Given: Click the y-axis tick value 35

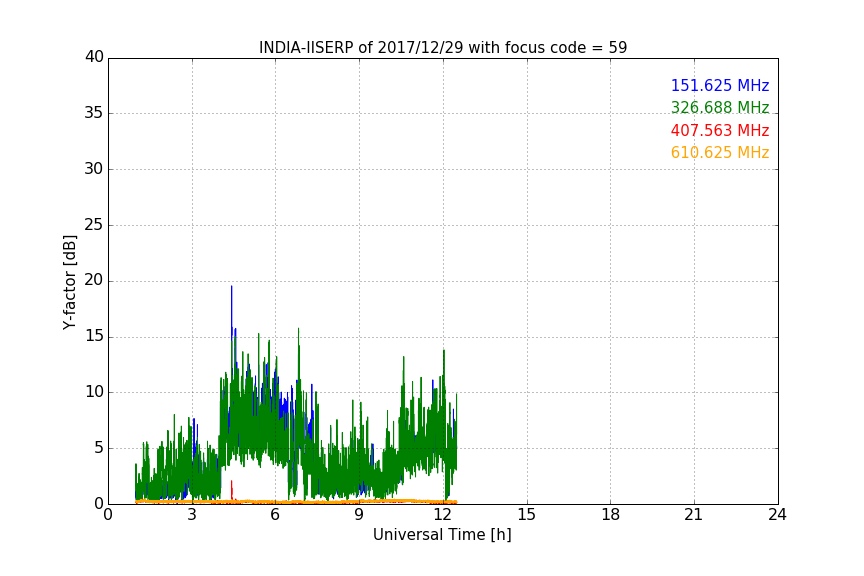Looking at the screenshot, I should coord(94,113).
